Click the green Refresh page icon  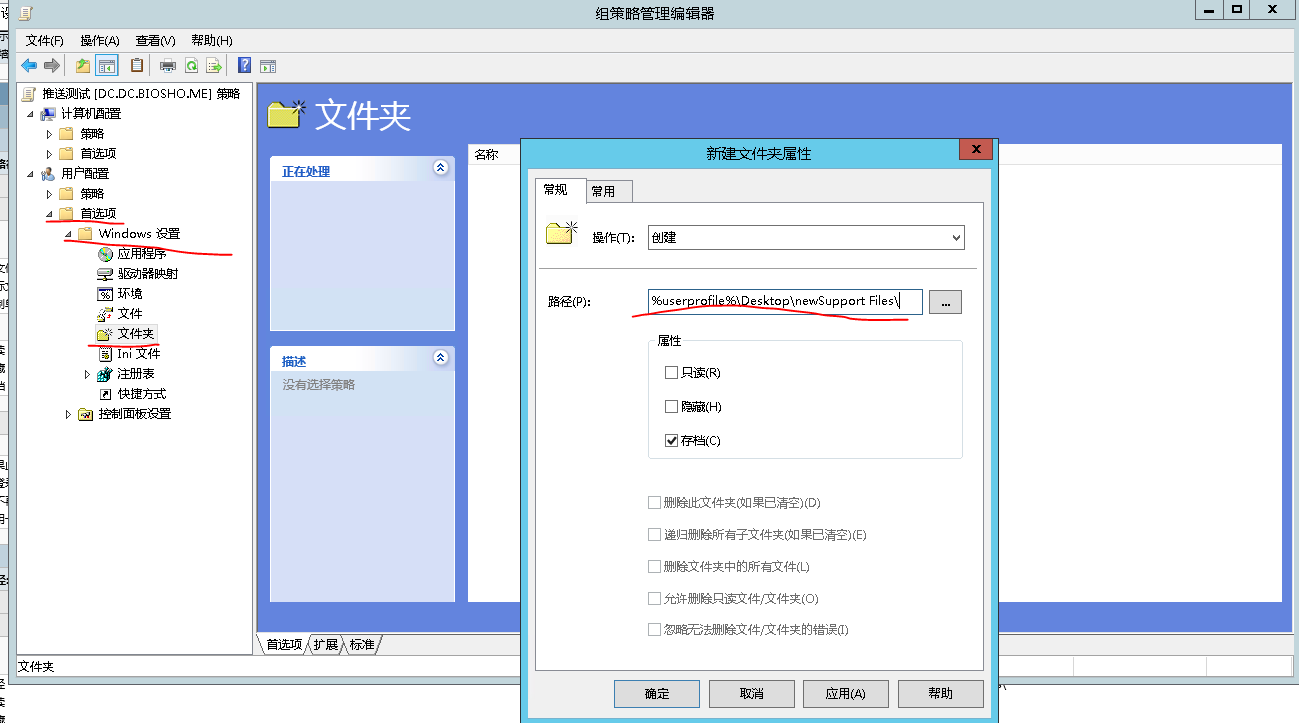(x=191, y=66)
